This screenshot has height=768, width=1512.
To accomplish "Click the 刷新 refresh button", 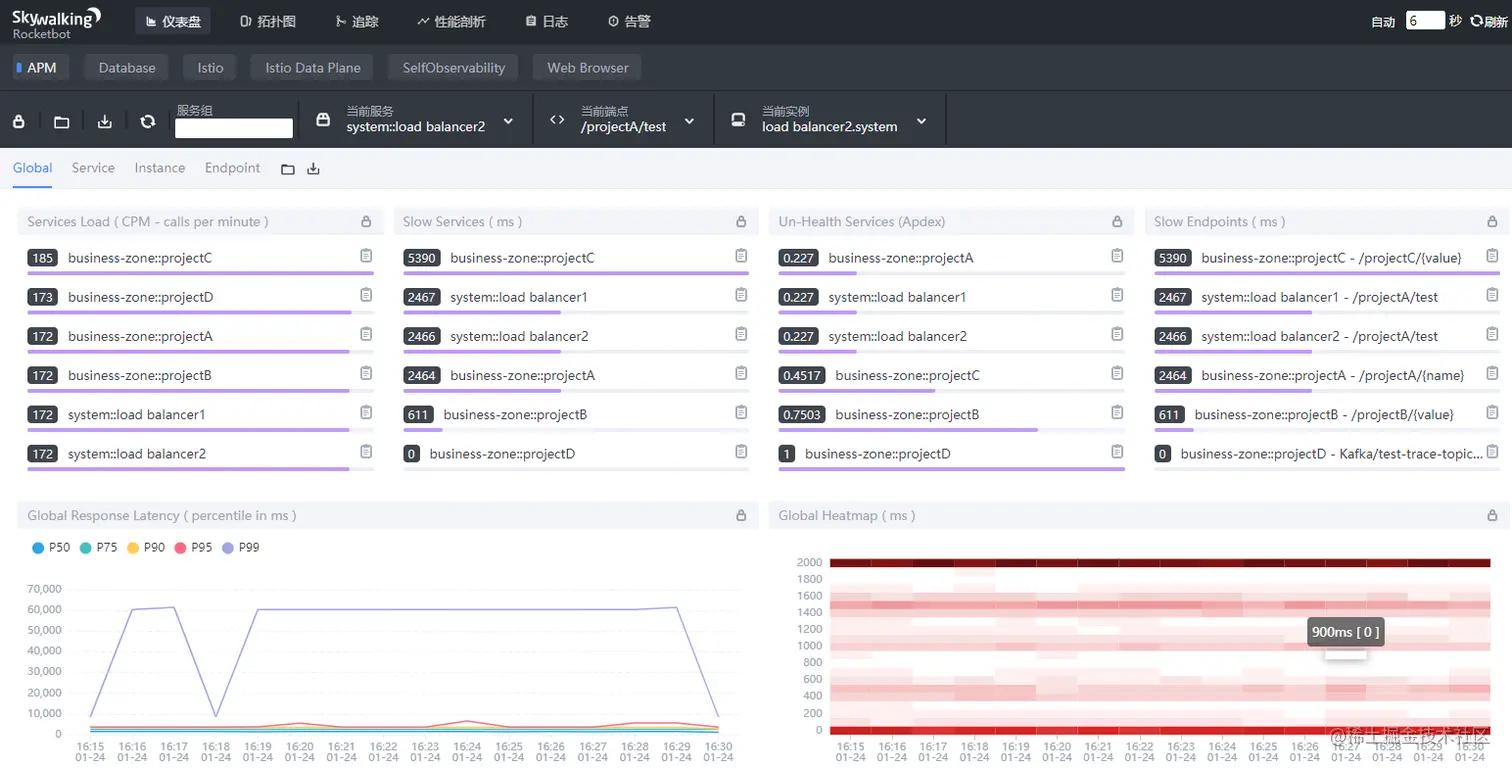I will tap(1489, 22).
